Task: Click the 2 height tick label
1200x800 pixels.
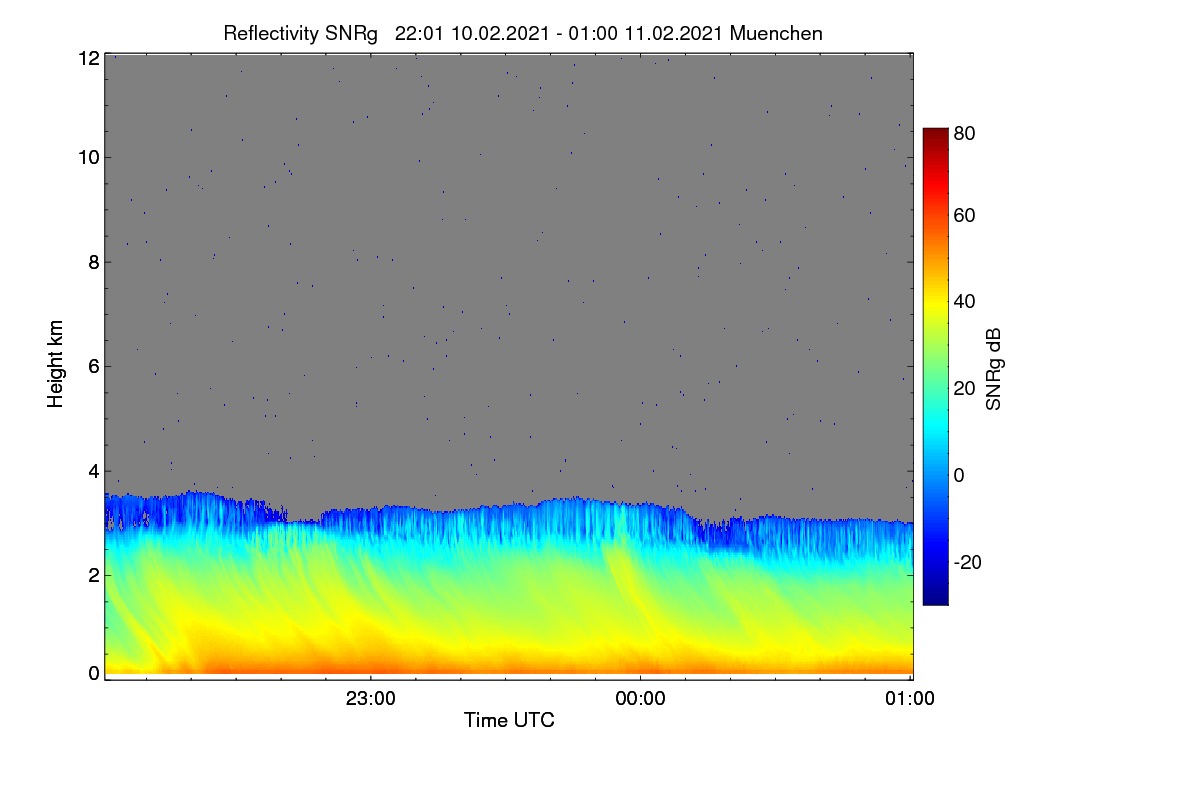Action: tap(93, 575)
